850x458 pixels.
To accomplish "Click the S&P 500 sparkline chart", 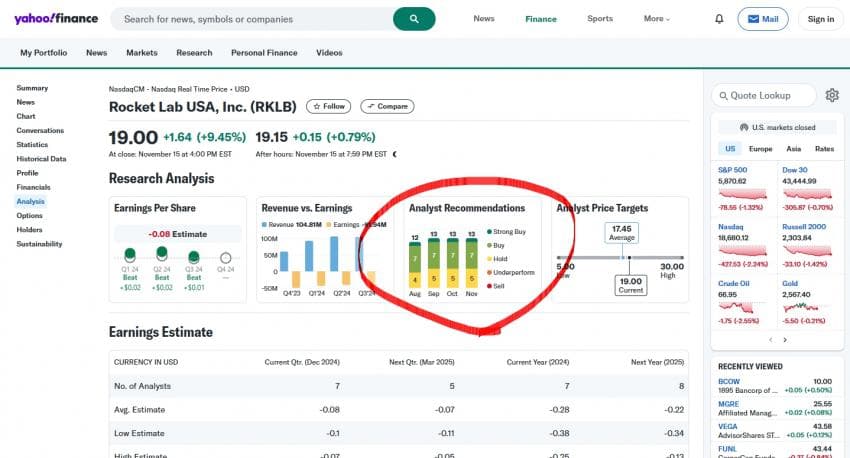I will [x=742, y=194].
